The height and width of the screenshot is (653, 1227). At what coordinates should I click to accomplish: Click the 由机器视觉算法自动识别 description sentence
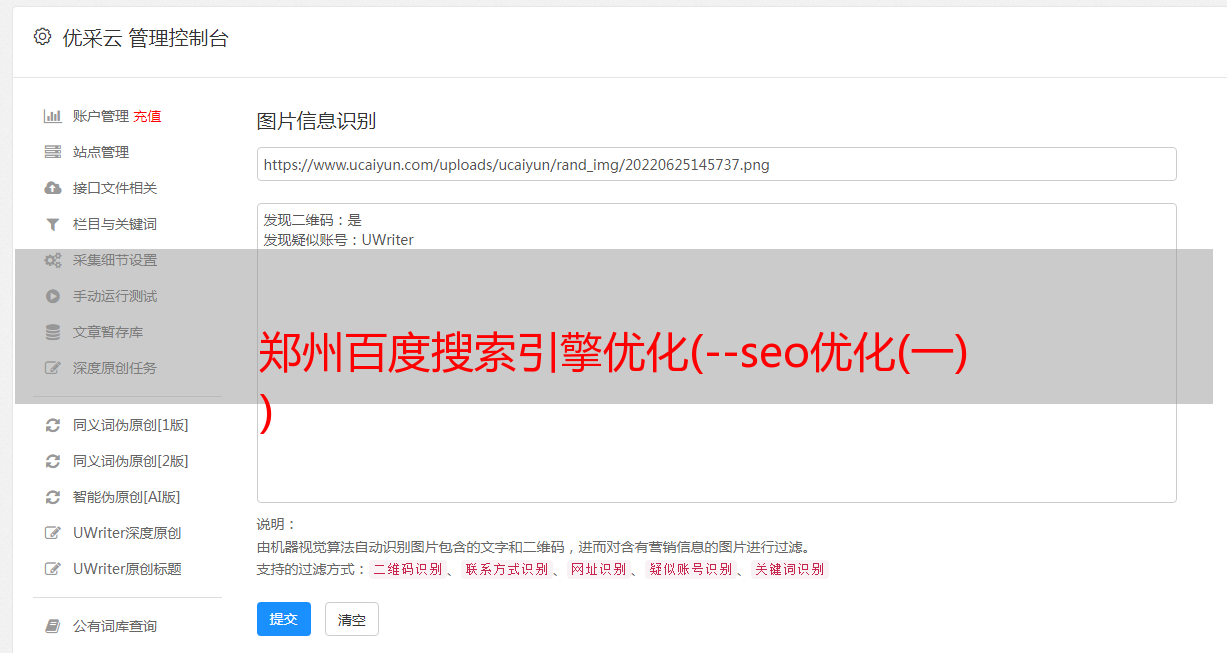point(533,547)
